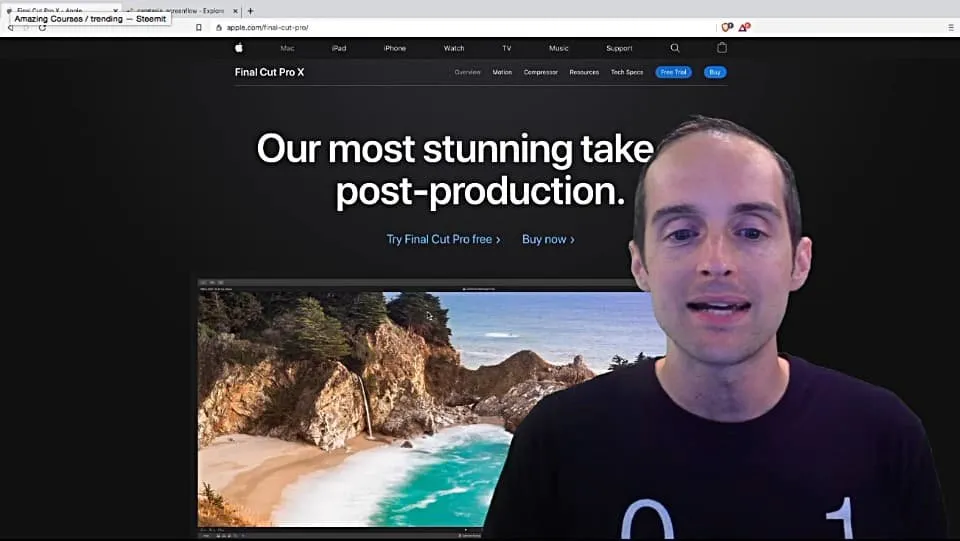960x541 pixels.
Task: Open Brave Shields lion icon
Action: [x=727, y=27]
